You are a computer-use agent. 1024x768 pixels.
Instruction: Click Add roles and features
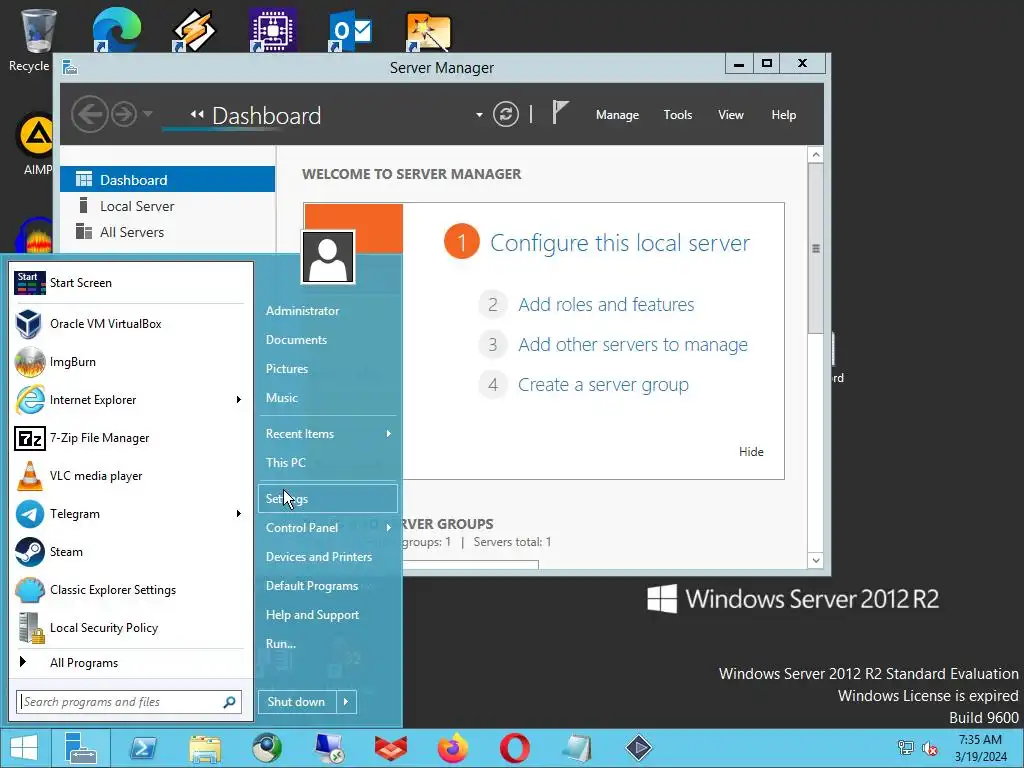point(606,305)
